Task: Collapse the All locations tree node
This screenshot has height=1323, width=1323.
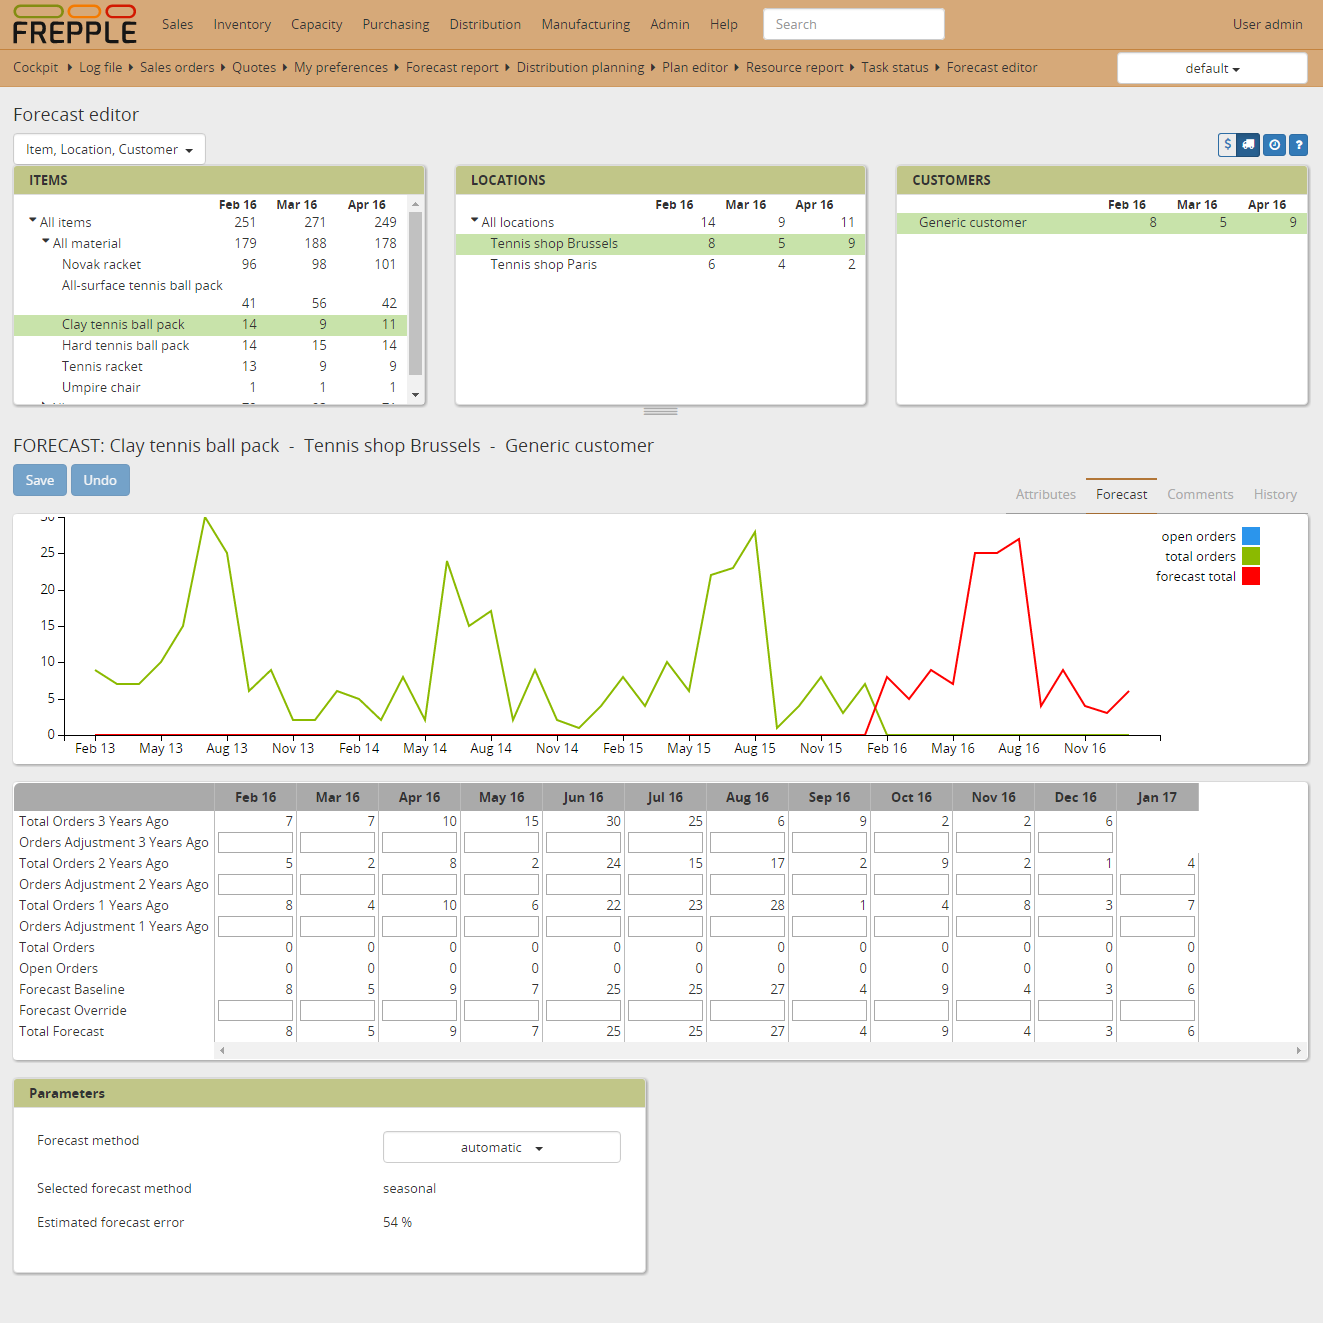Action: 475,221
